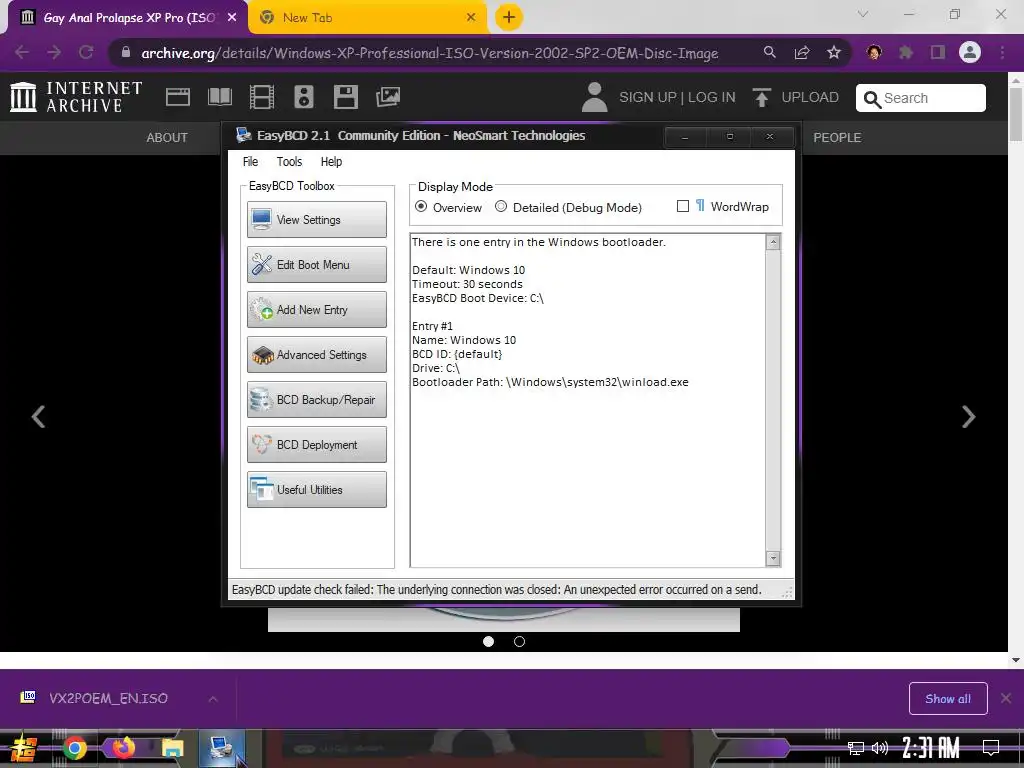Close the New Tab browser tab
This screenshot has width=1024, height=768.
click(x=471, y=18)
